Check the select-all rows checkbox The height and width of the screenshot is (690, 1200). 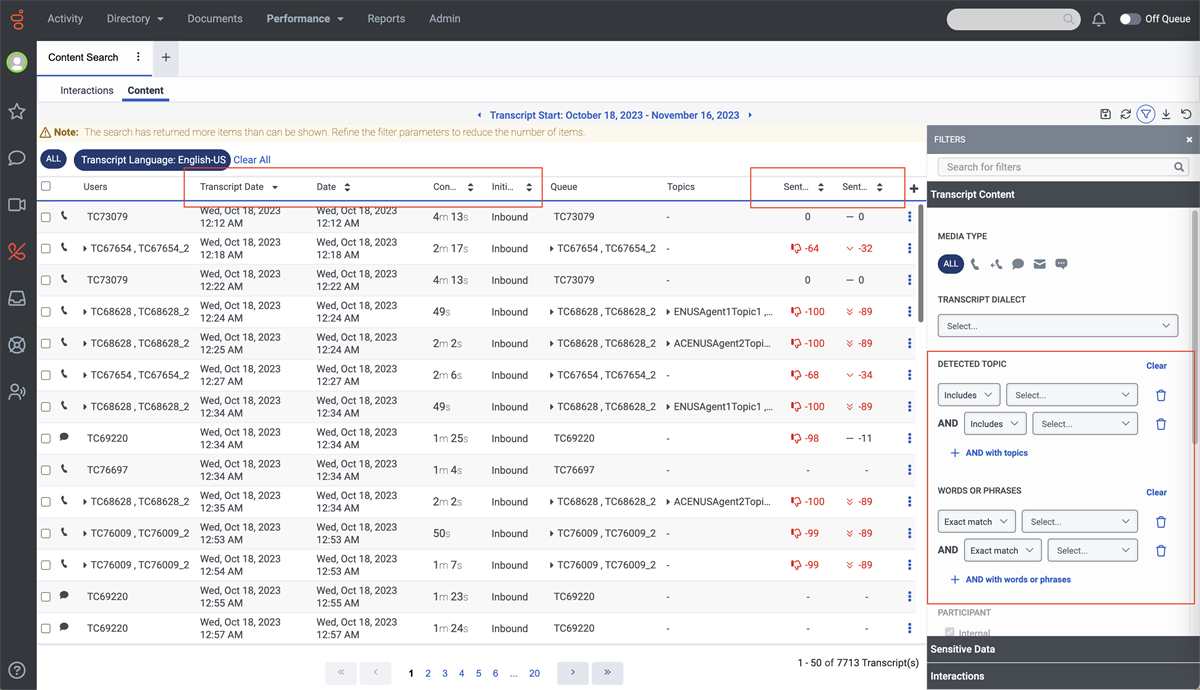46,186
